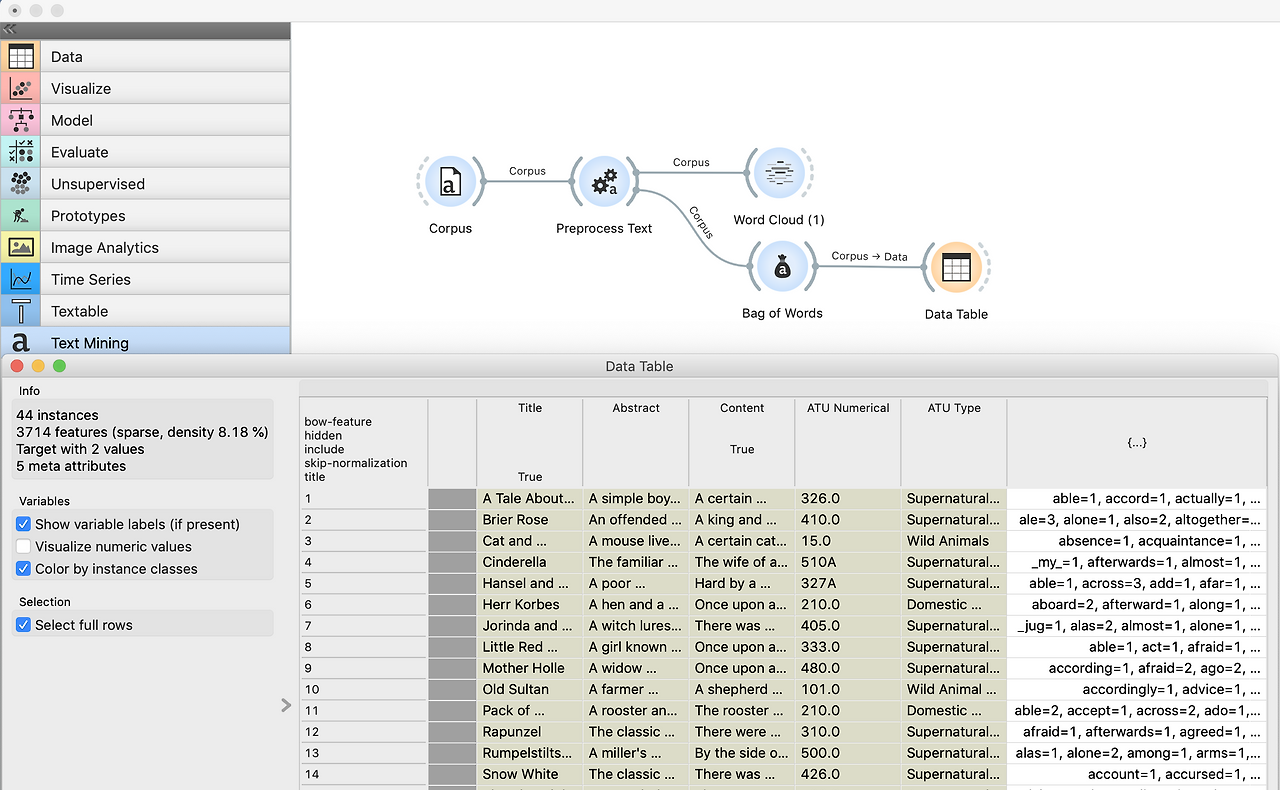Click the Image Analytics category icon
The image size is (1280, 790).
21,248
